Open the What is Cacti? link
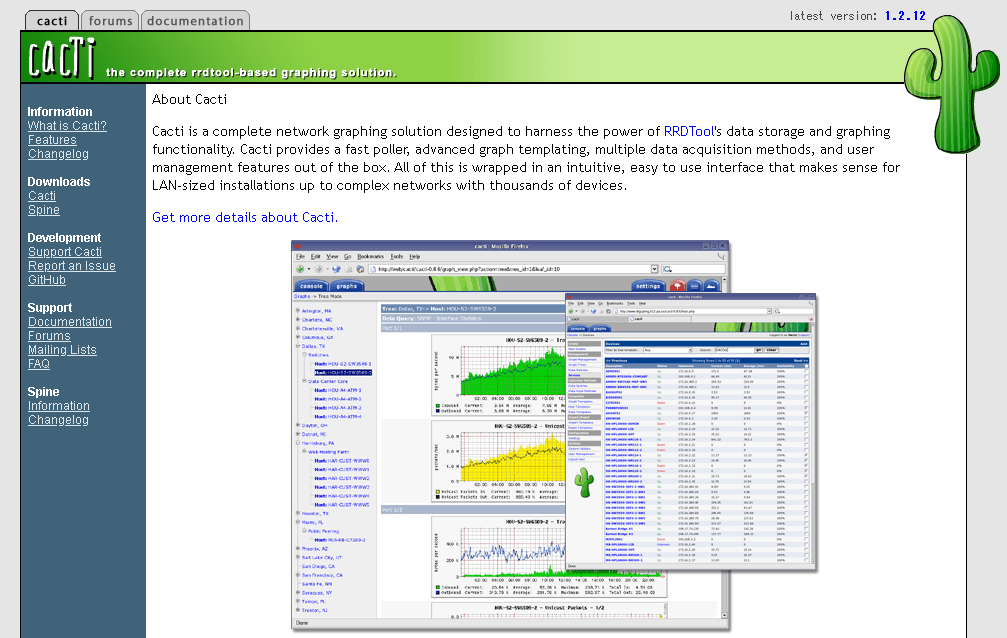The height and width of the screenshot is (638, 1007). pos(67,126)
